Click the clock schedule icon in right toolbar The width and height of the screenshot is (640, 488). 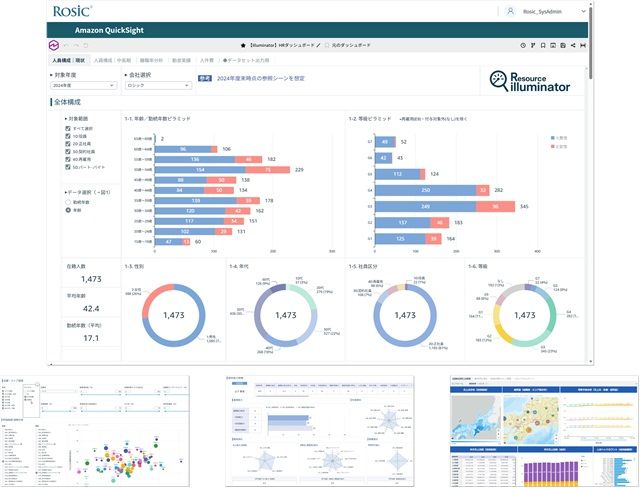coord(524,45)
